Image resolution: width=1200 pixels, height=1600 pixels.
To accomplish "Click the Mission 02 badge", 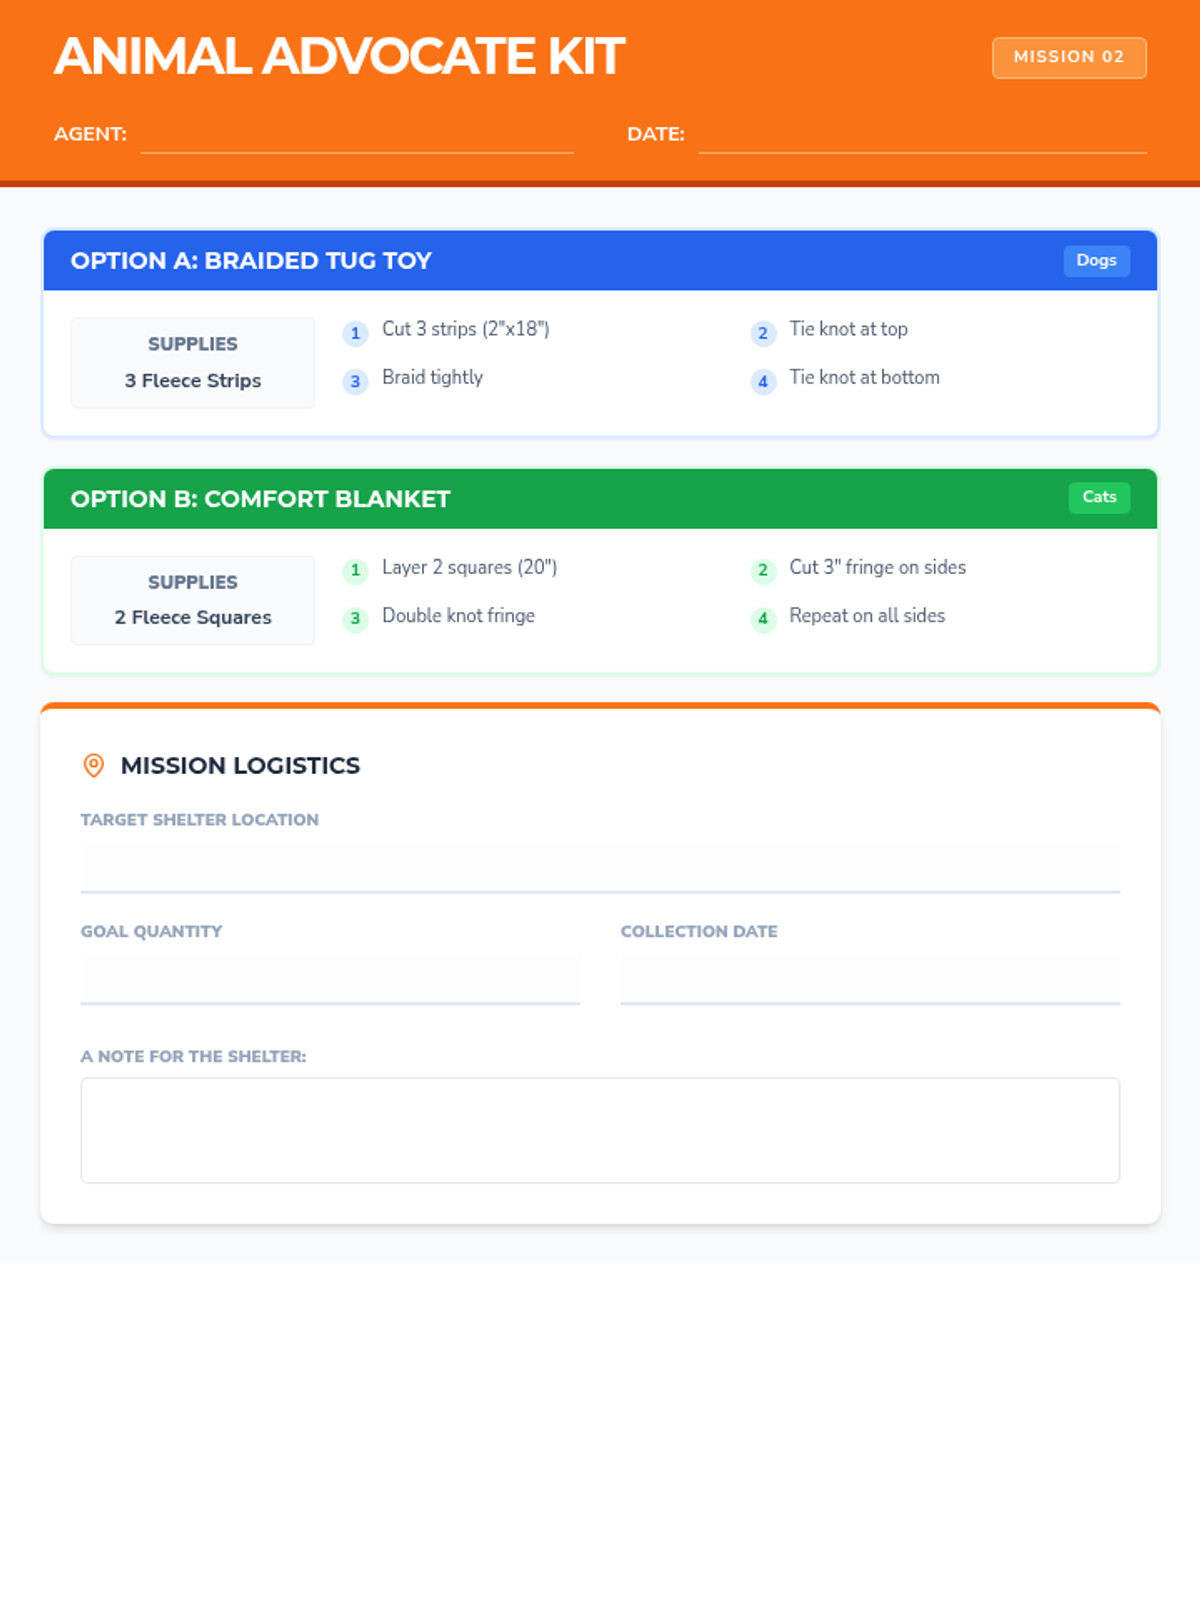I will pyautogui.click(x=1068, y=57).
